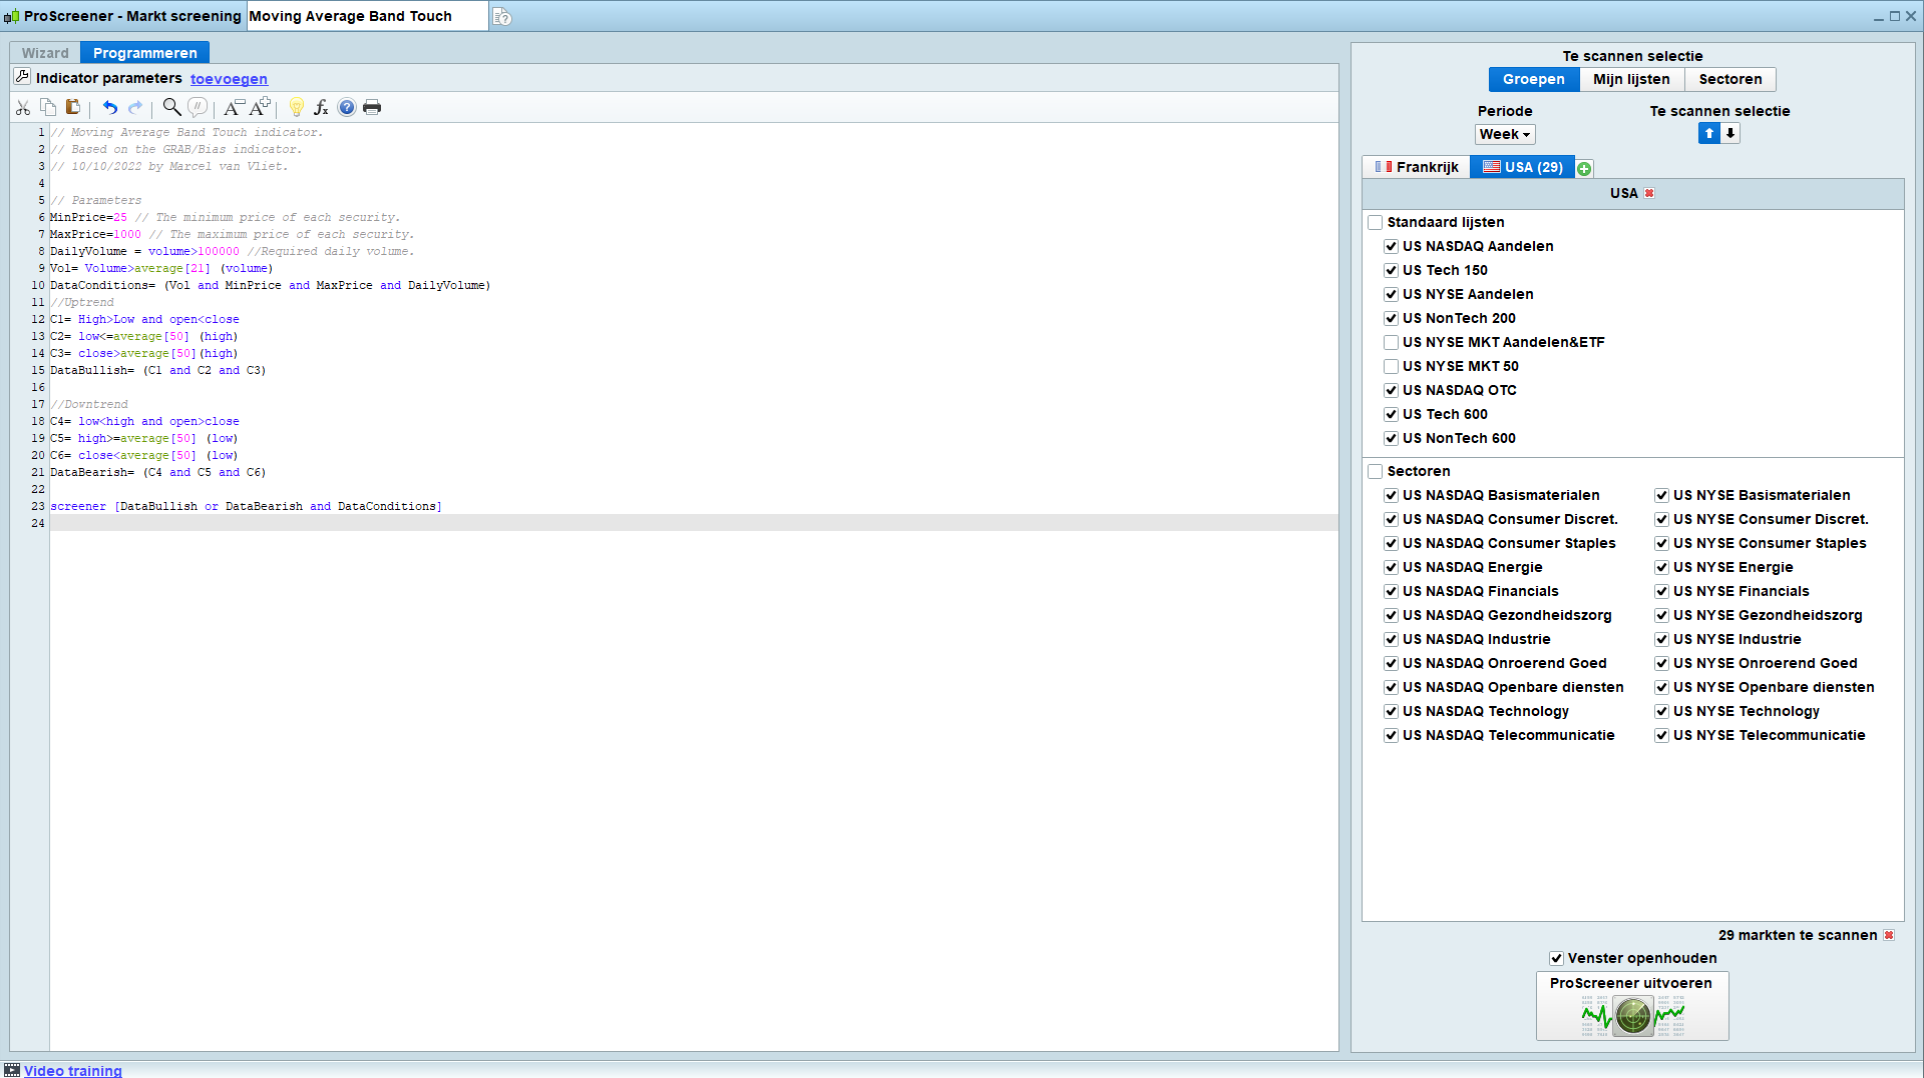The width and height of the screenshot is (1924, 1078).
Task: Click the MinPrice=25 code line
Action: point(225,217)
